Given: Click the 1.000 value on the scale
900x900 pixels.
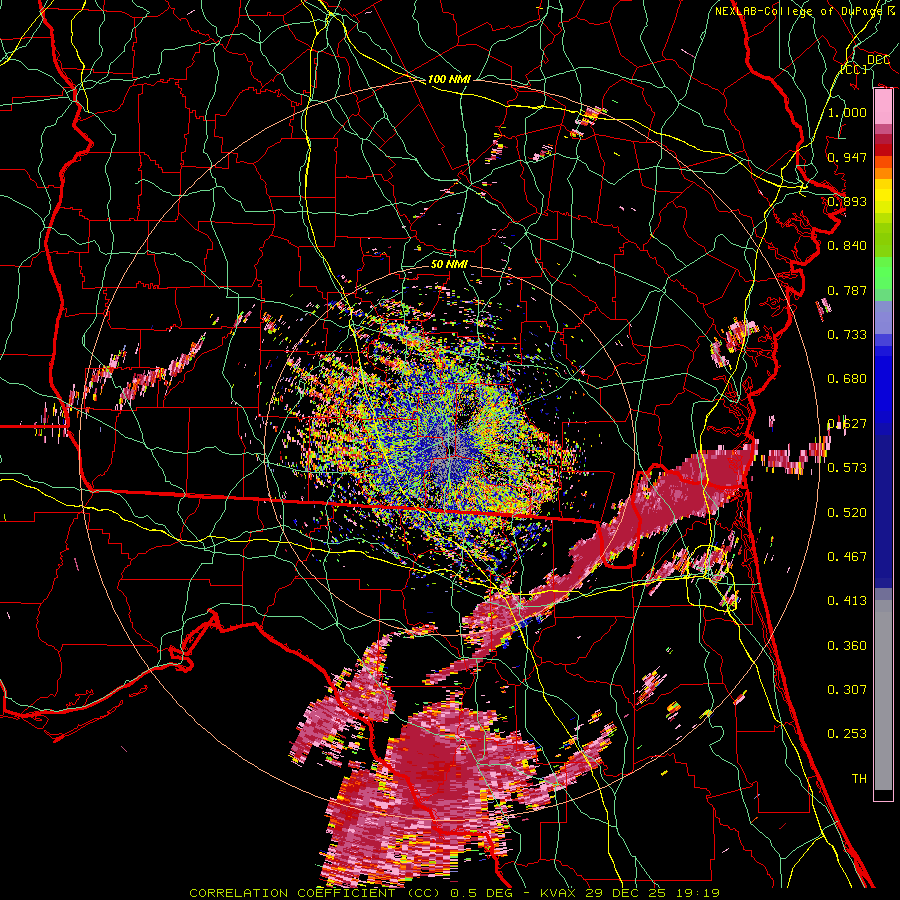Looking at the screenshot, I should point(847,112).
